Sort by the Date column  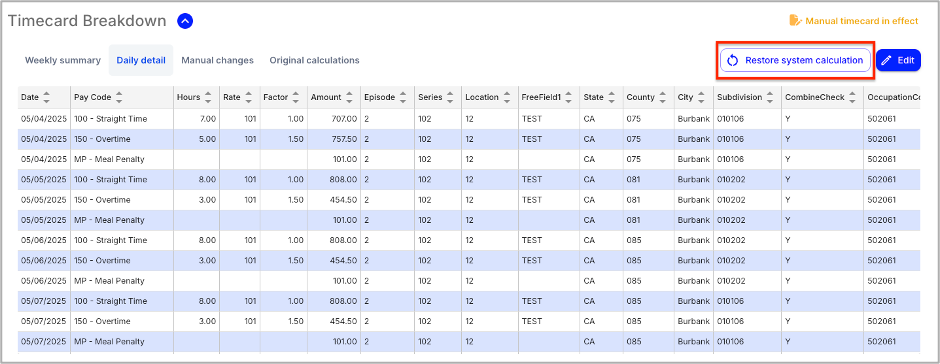pyautogui.click(x=46, y=97)
